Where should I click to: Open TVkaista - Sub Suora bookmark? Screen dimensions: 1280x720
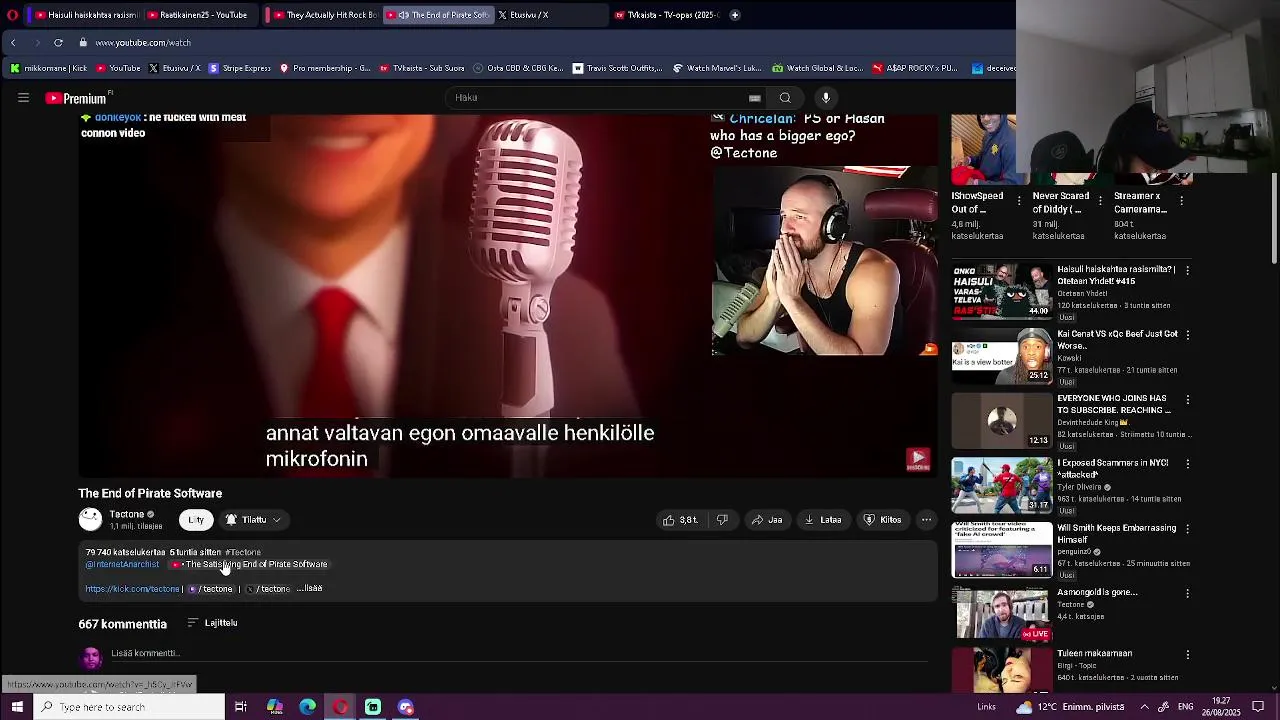tap(421, 68)
